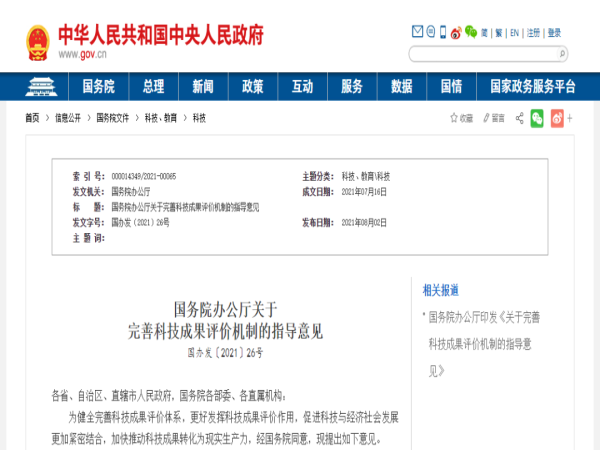Switch language to EN
Viewport: 600px width, 450px height.
514,32
